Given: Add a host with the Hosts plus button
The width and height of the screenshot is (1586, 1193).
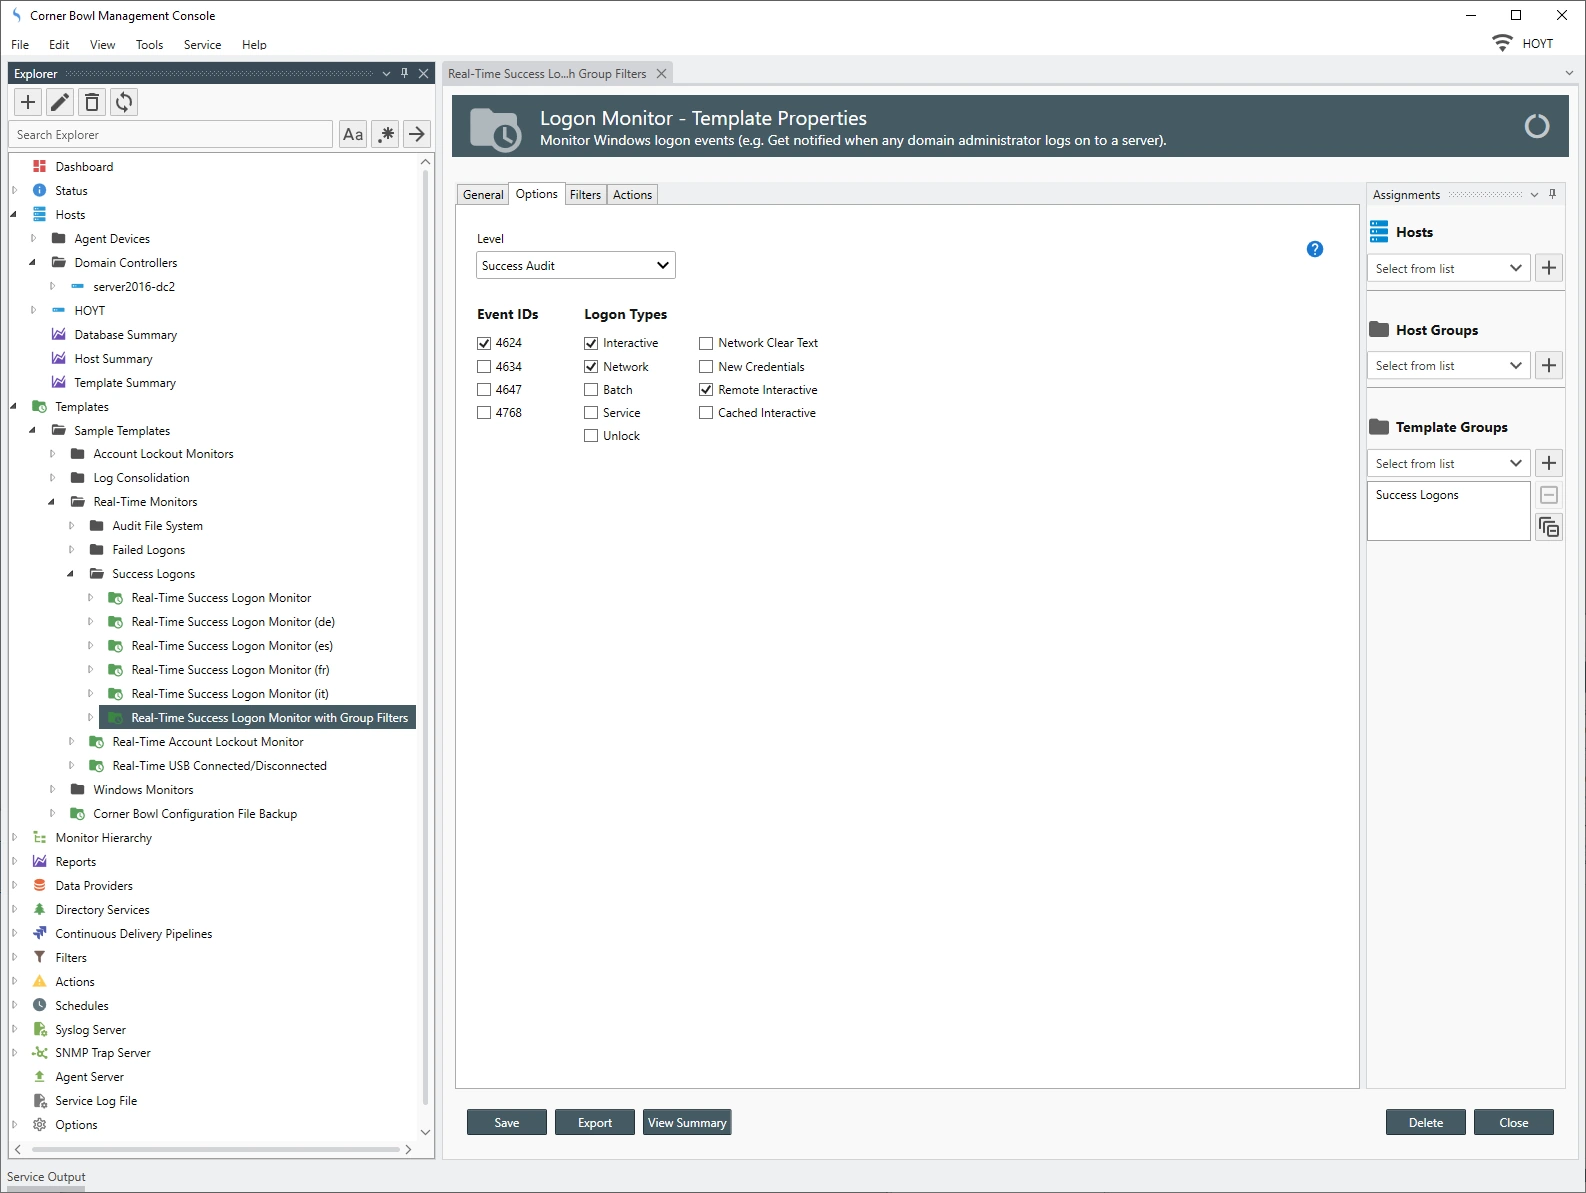Looking at the screenshot, I should [x=1549, y=268].
